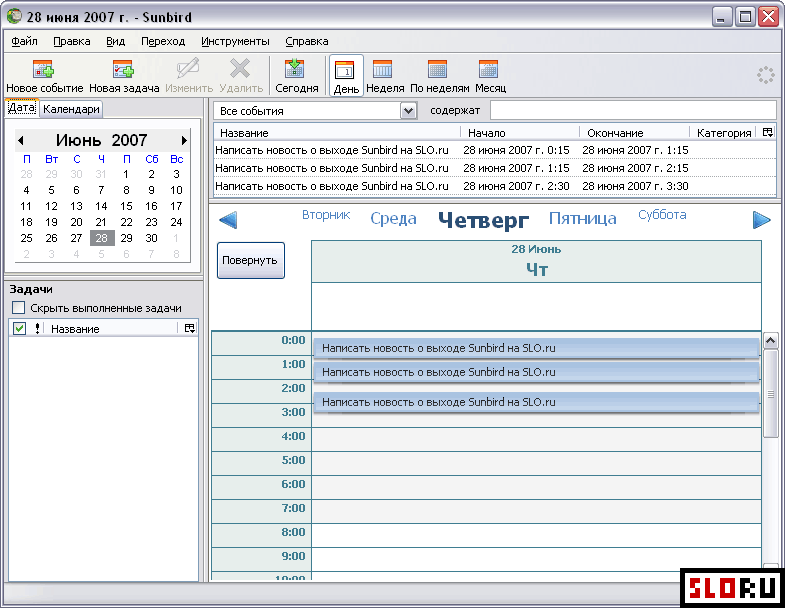Jump to Суббота in day navigator
This screenshot has height=608, width=785.
pyautogui.click(x=662, y=215)
